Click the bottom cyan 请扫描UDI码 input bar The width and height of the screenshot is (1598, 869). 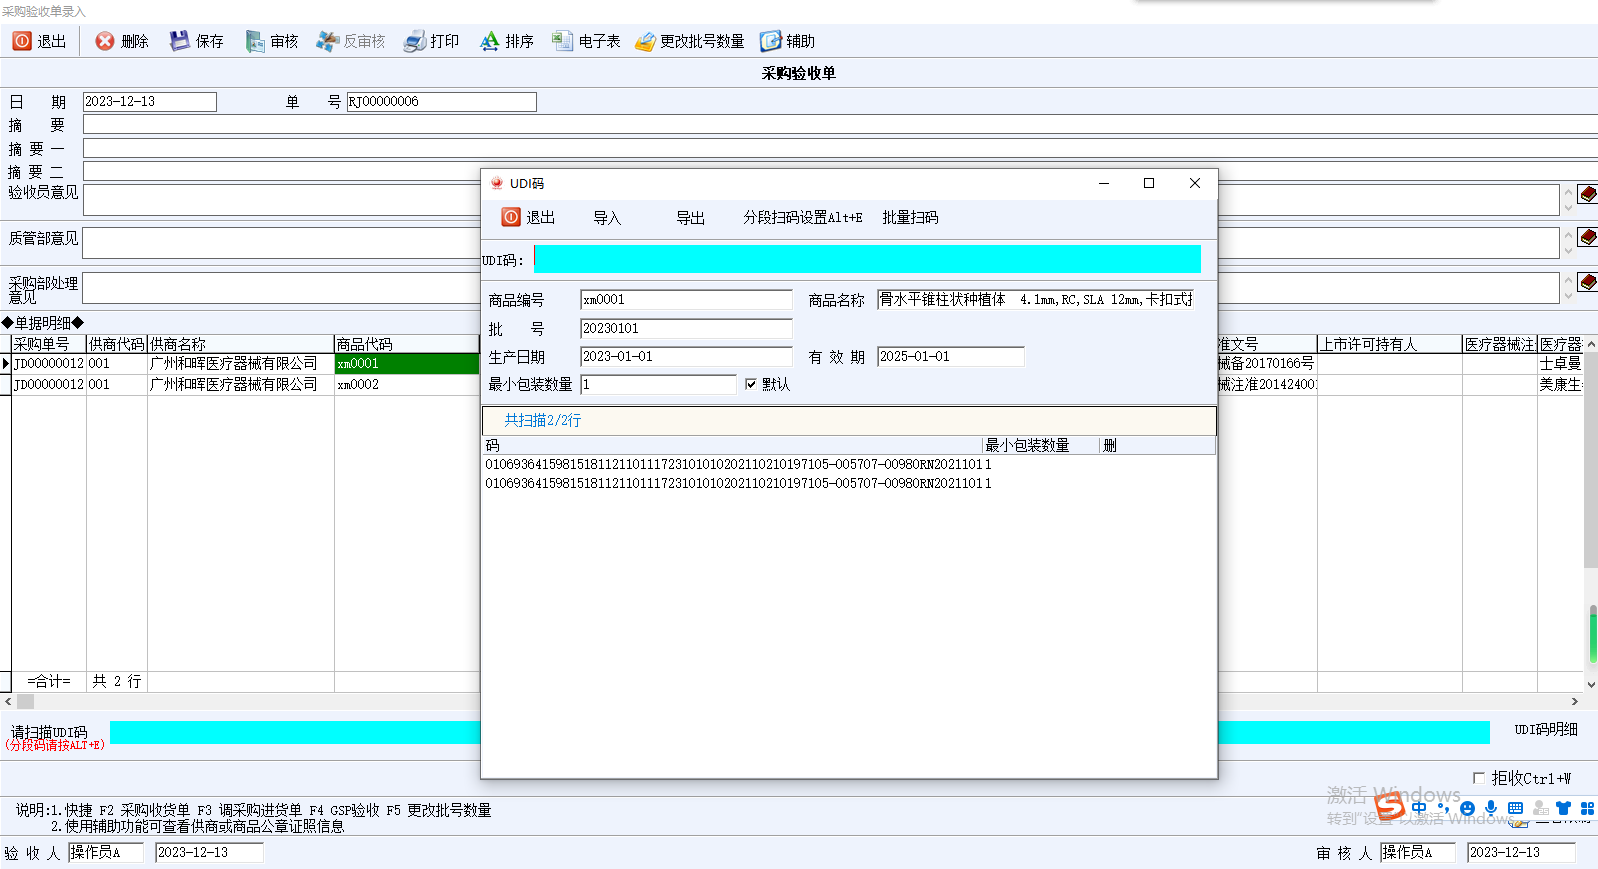[799, 732]
